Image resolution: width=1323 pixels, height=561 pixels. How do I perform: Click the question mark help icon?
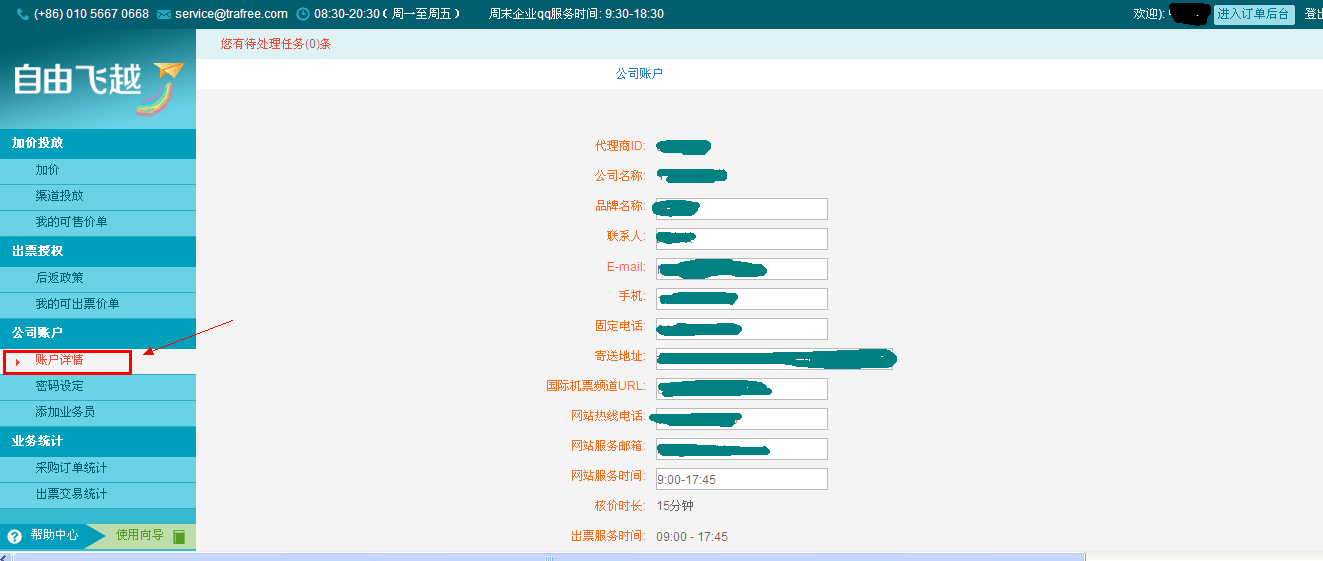(14, 536)
